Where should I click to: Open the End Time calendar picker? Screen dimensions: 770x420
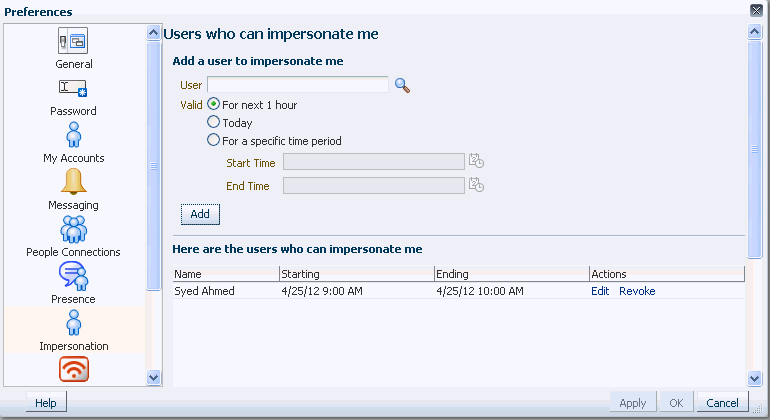tap(476, 185)
